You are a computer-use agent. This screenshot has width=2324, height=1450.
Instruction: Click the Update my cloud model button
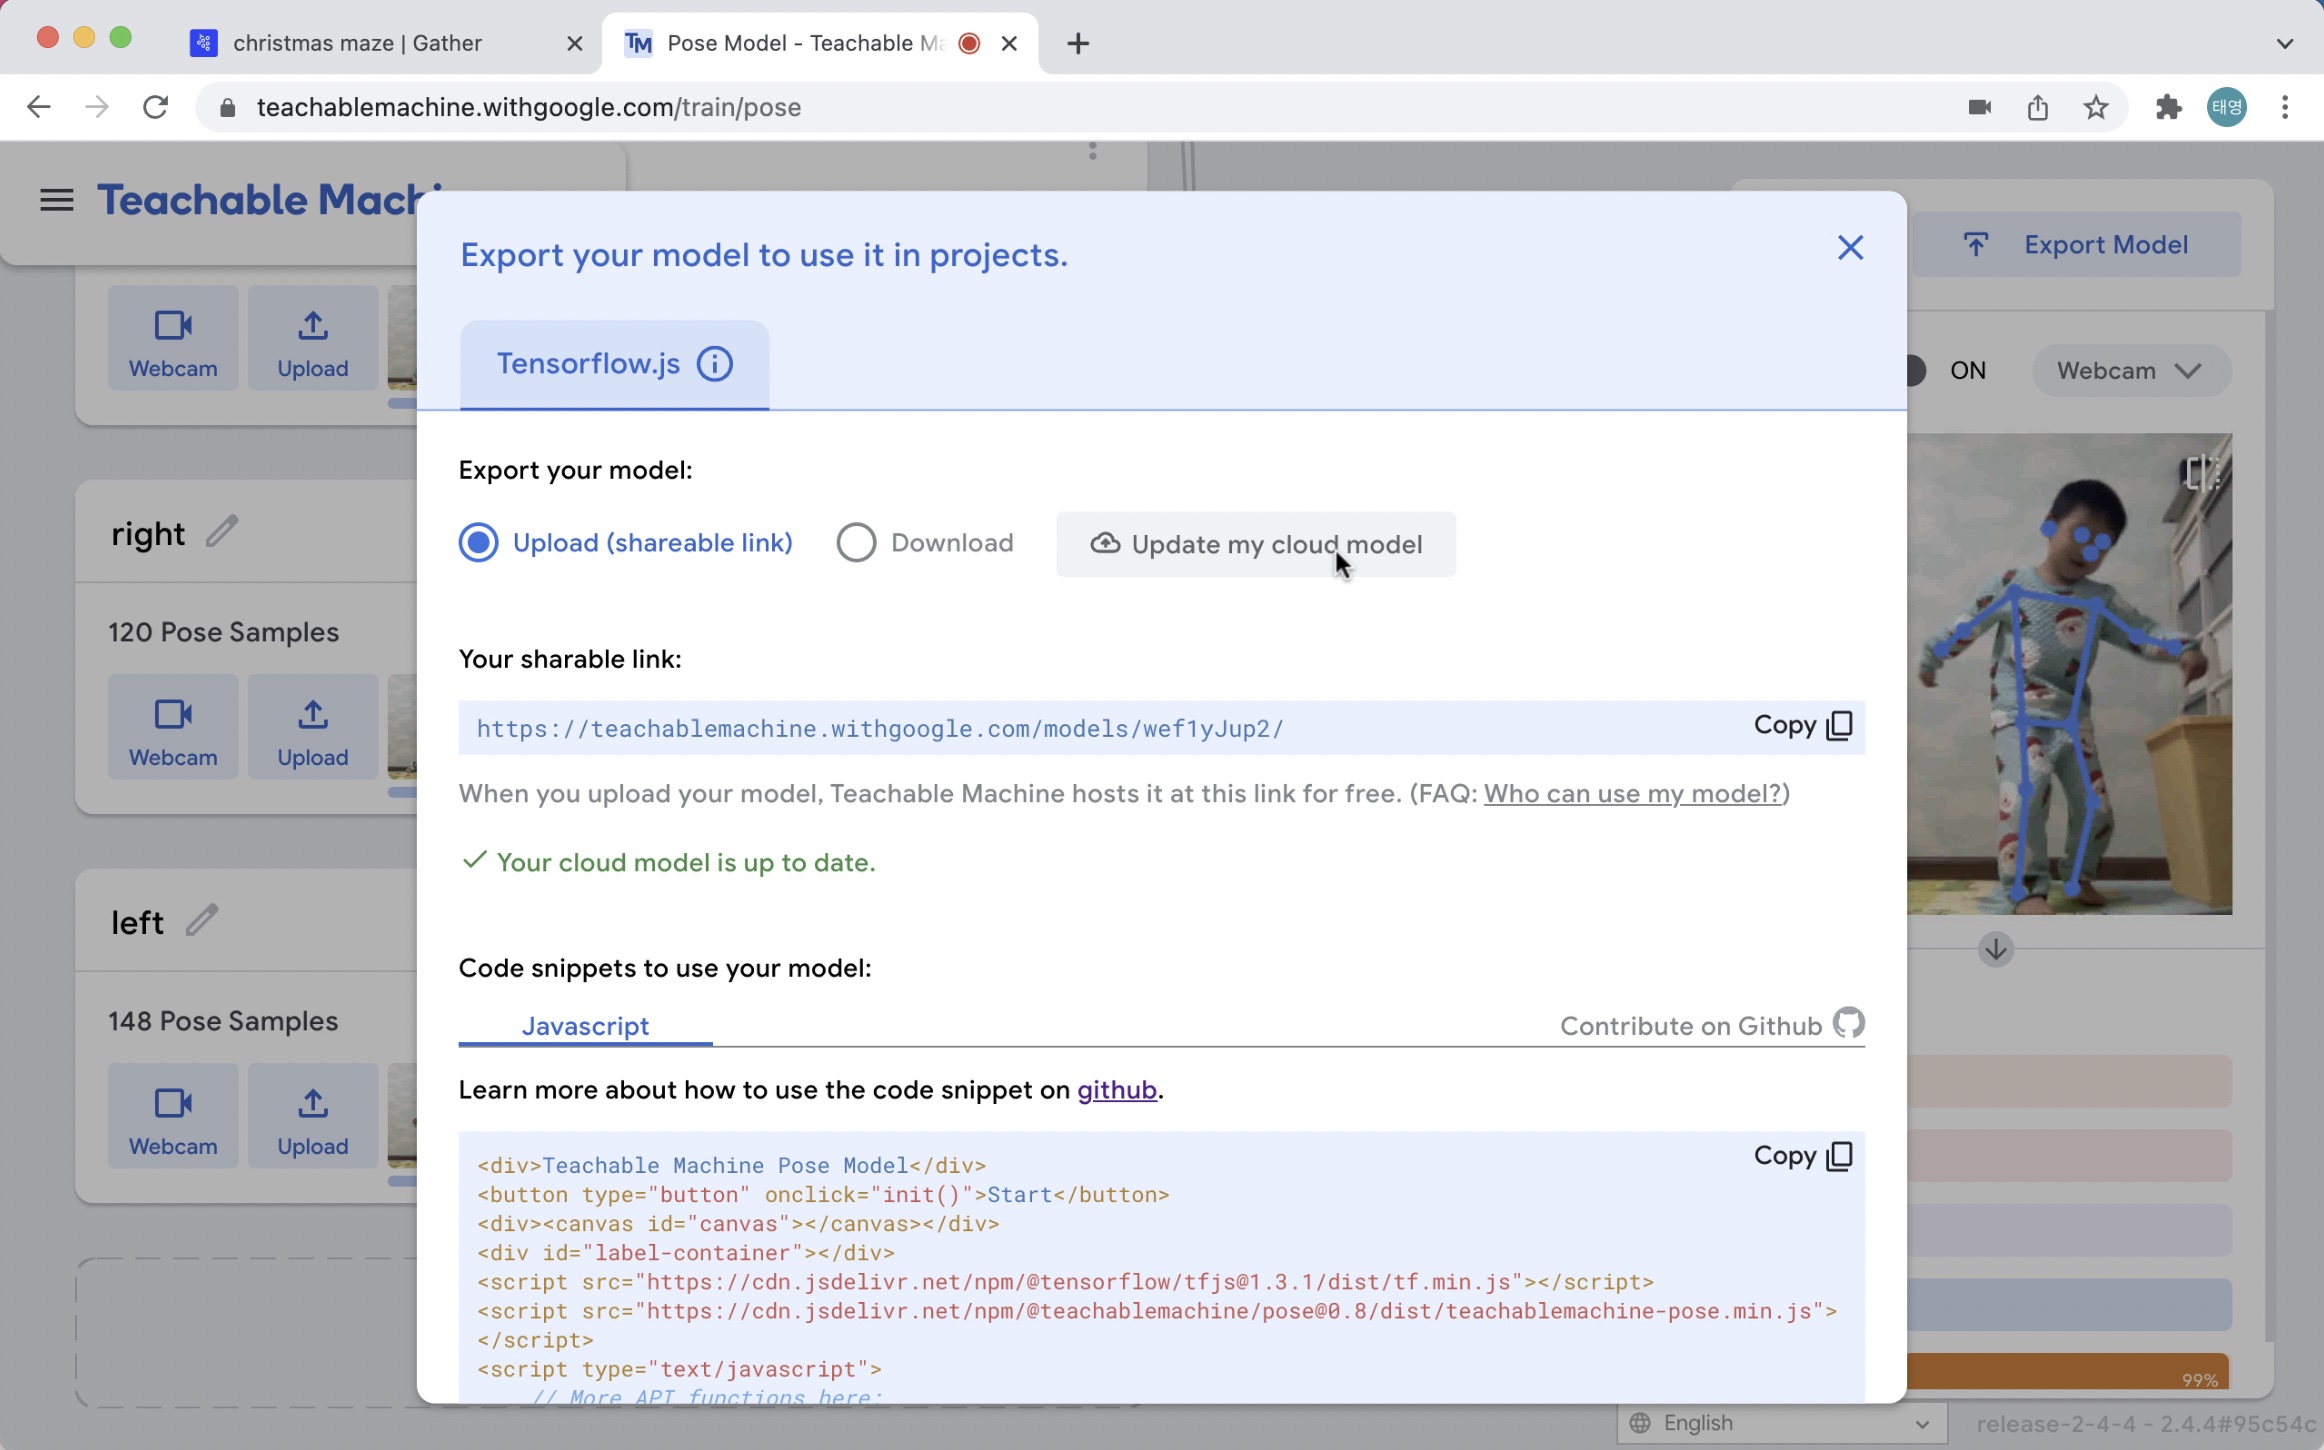pyautogui.click(x=1255, y=544)
